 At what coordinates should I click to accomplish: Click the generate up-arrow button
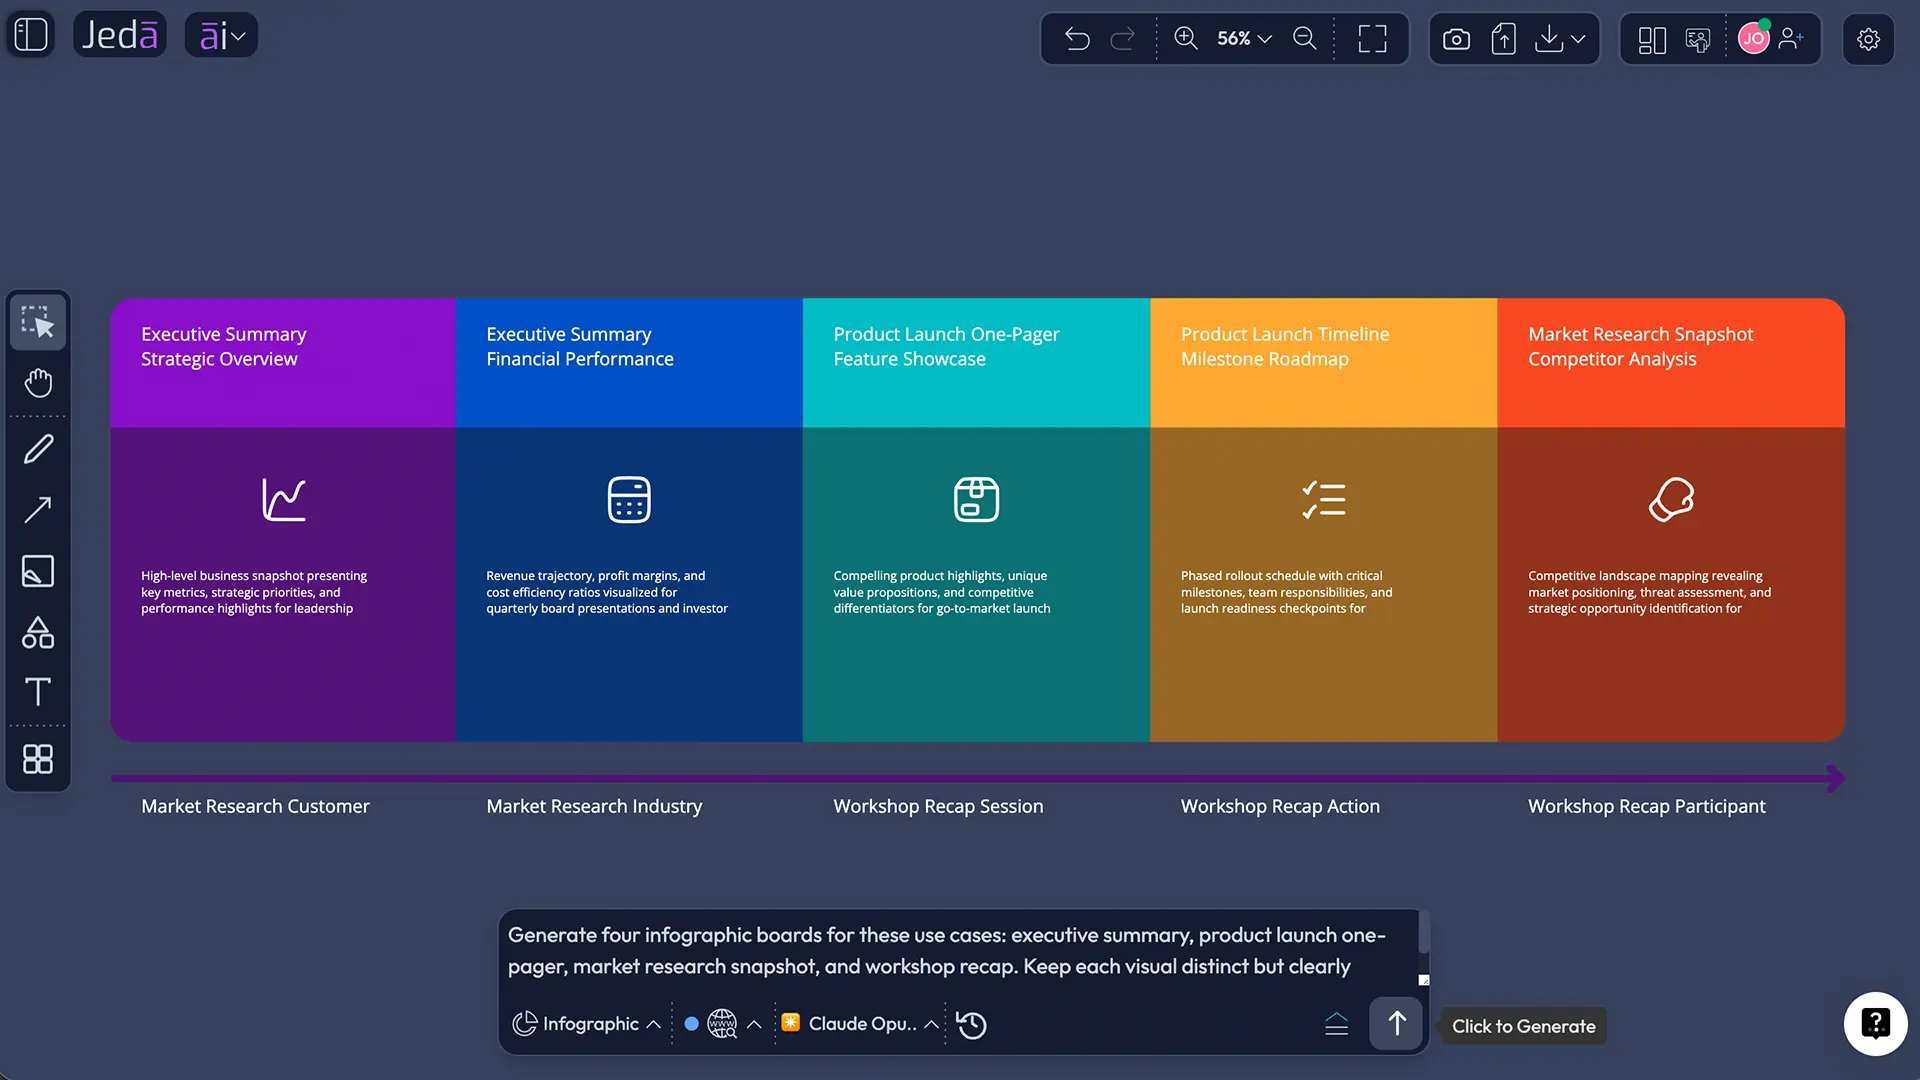click(1396, 1023)
